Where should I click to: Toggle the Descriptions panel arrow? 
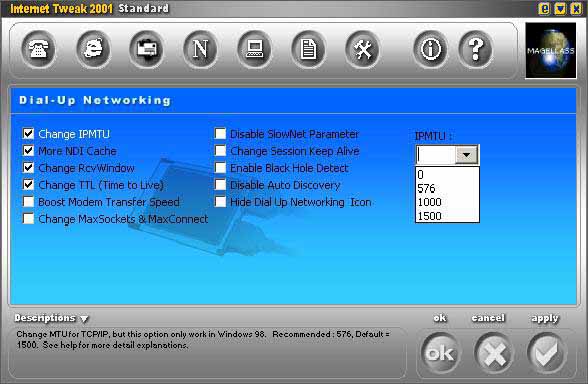[84, 319]
